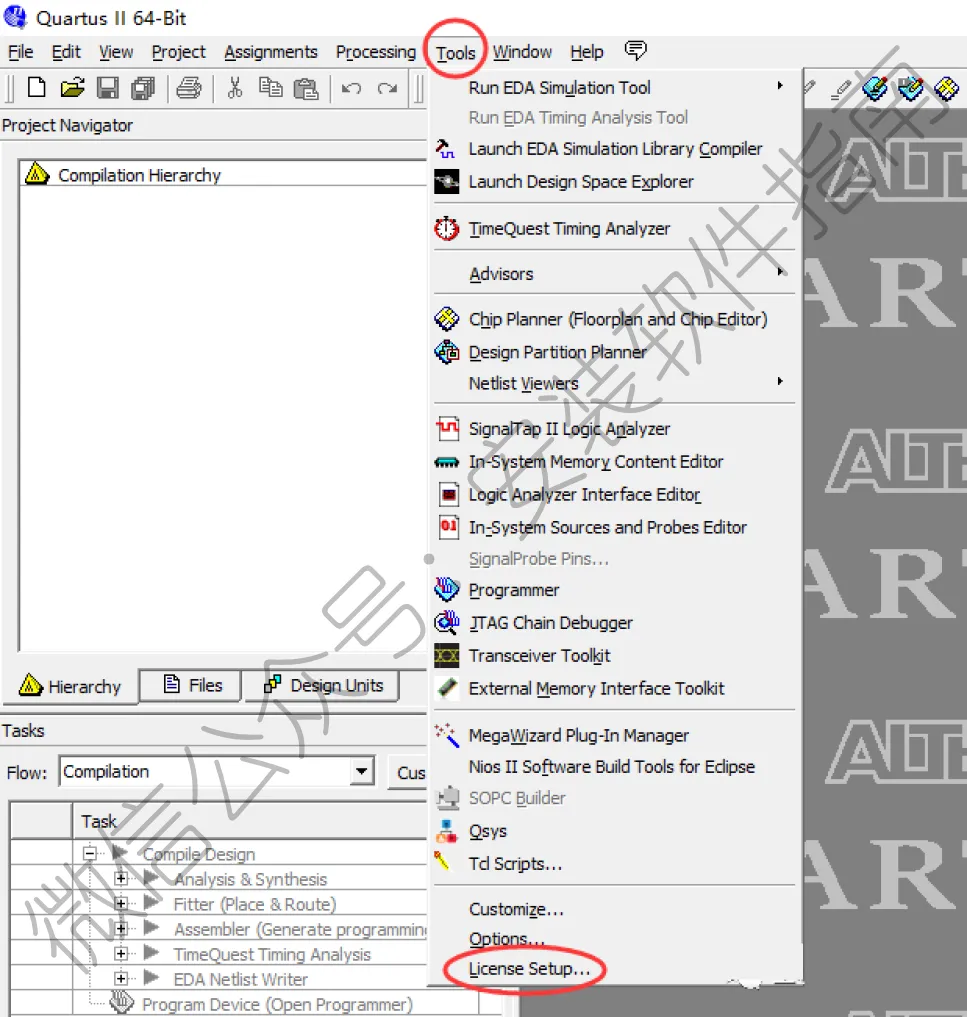Viewport: 967px width, 1017px height.
Task: Expand the EDA Netlist Writer task node
Action: (x=121, y=978)
